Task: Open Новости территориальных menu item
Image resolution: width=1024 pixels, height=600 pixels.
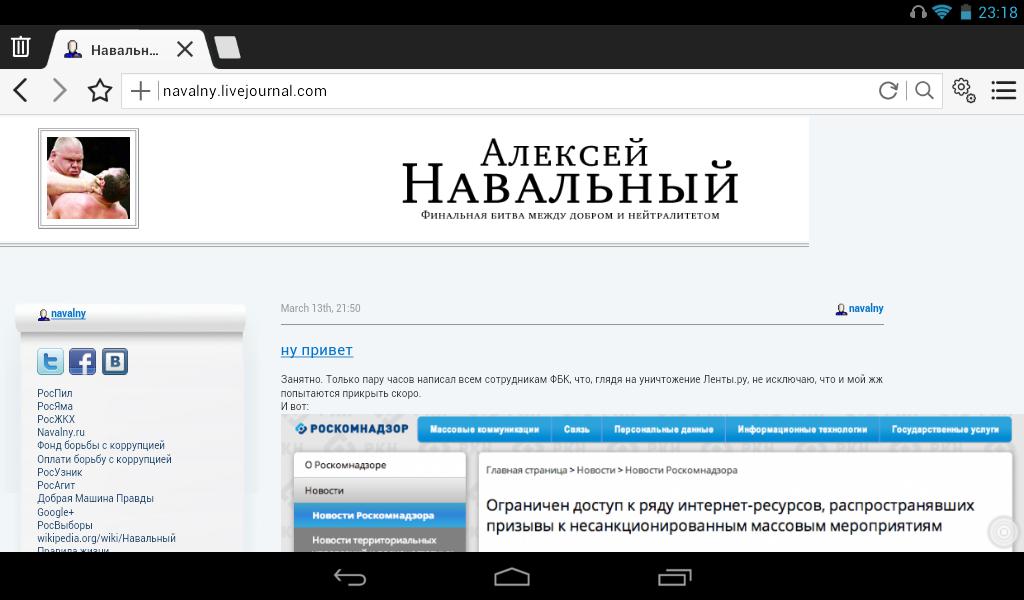Action: pos(379,540)
